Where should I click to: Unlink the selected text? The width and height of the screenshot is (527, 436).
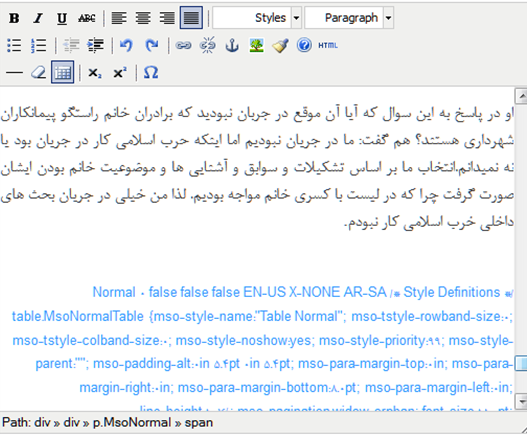[x=208, y=45]
